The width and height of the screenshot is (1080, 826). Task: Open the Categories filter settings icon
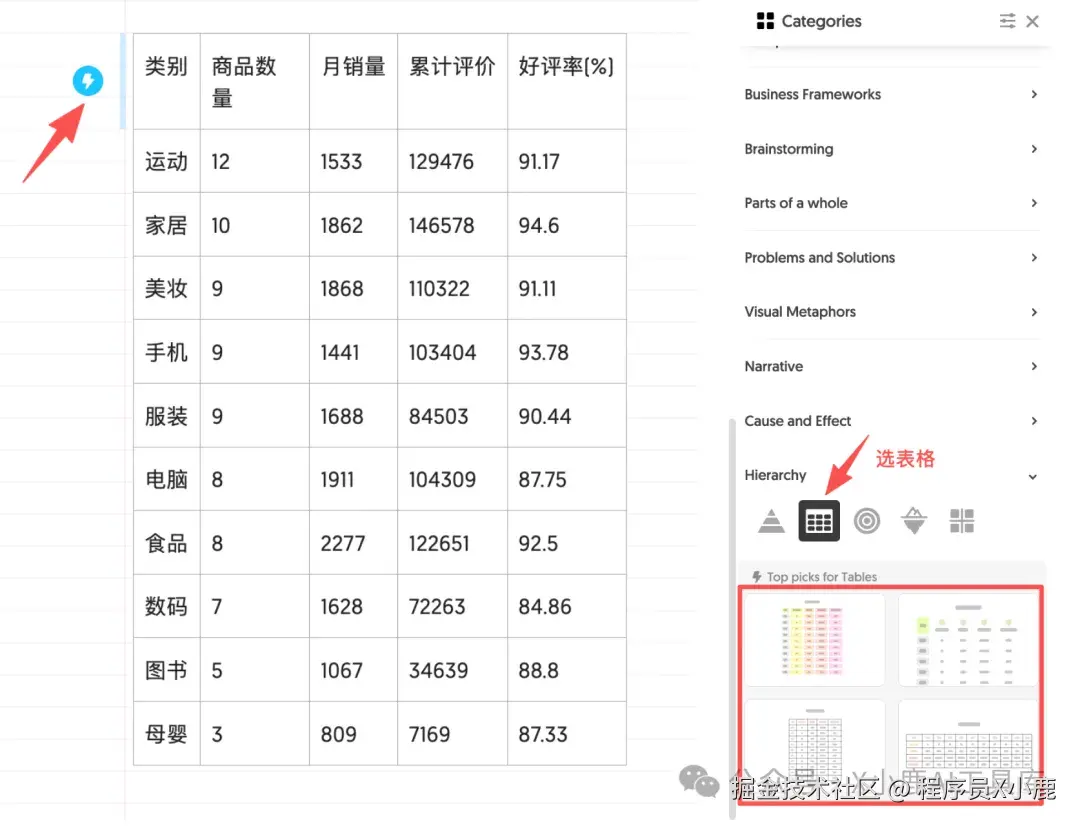[1007, 21]
